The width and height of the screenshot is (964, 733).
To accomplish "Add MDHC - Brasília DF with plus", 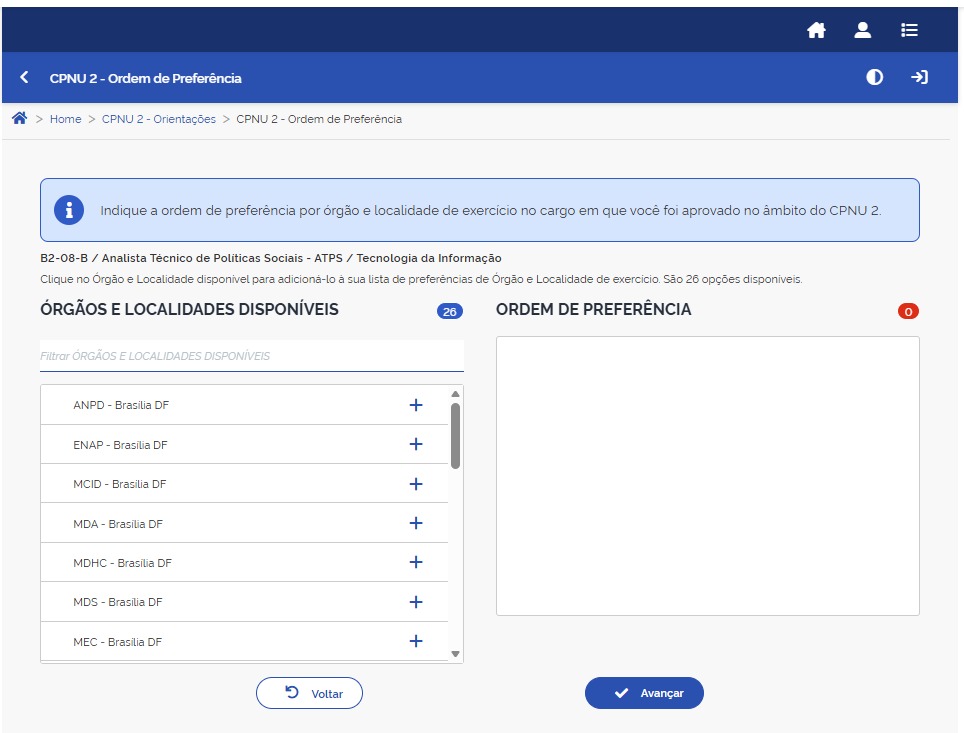I will (x=416, y=562).
